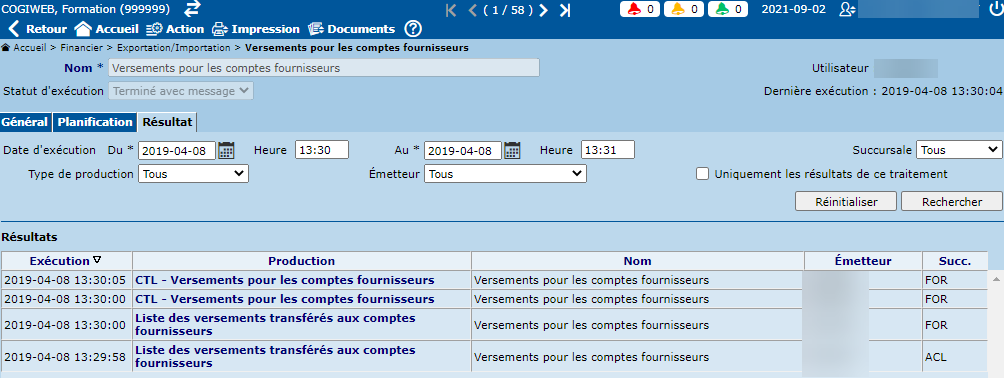Open the calendar picker for Du date

pyautogui.click(x=226, y=150)
